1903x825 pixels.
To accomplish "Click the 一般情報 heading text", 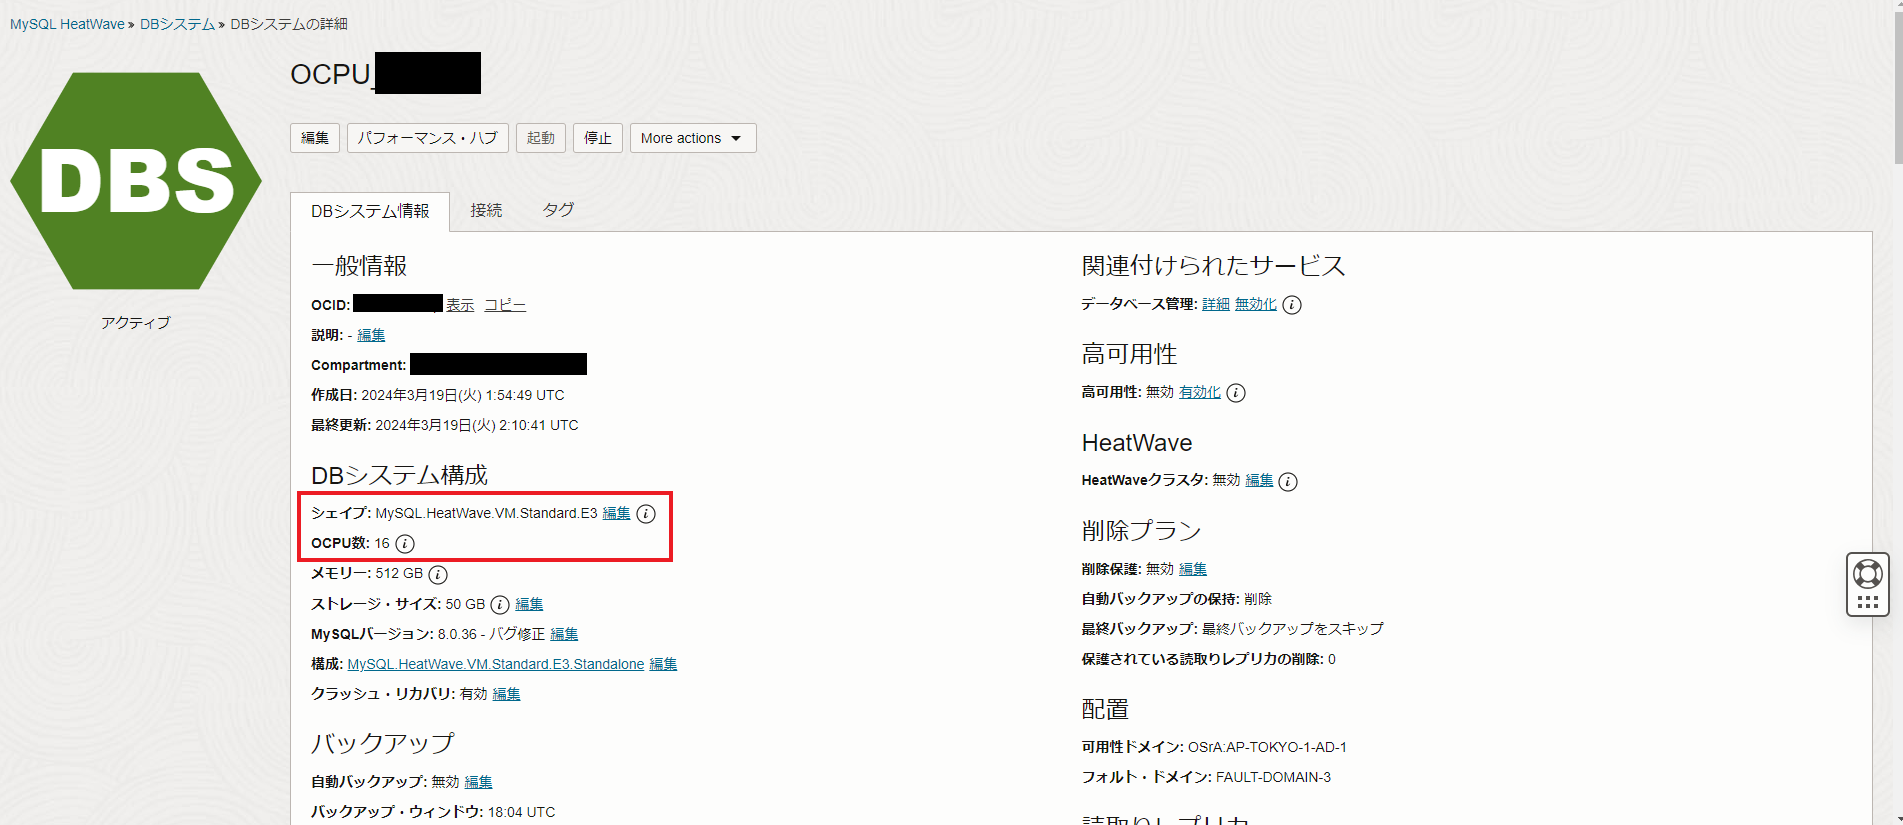I will coord(359,266).
